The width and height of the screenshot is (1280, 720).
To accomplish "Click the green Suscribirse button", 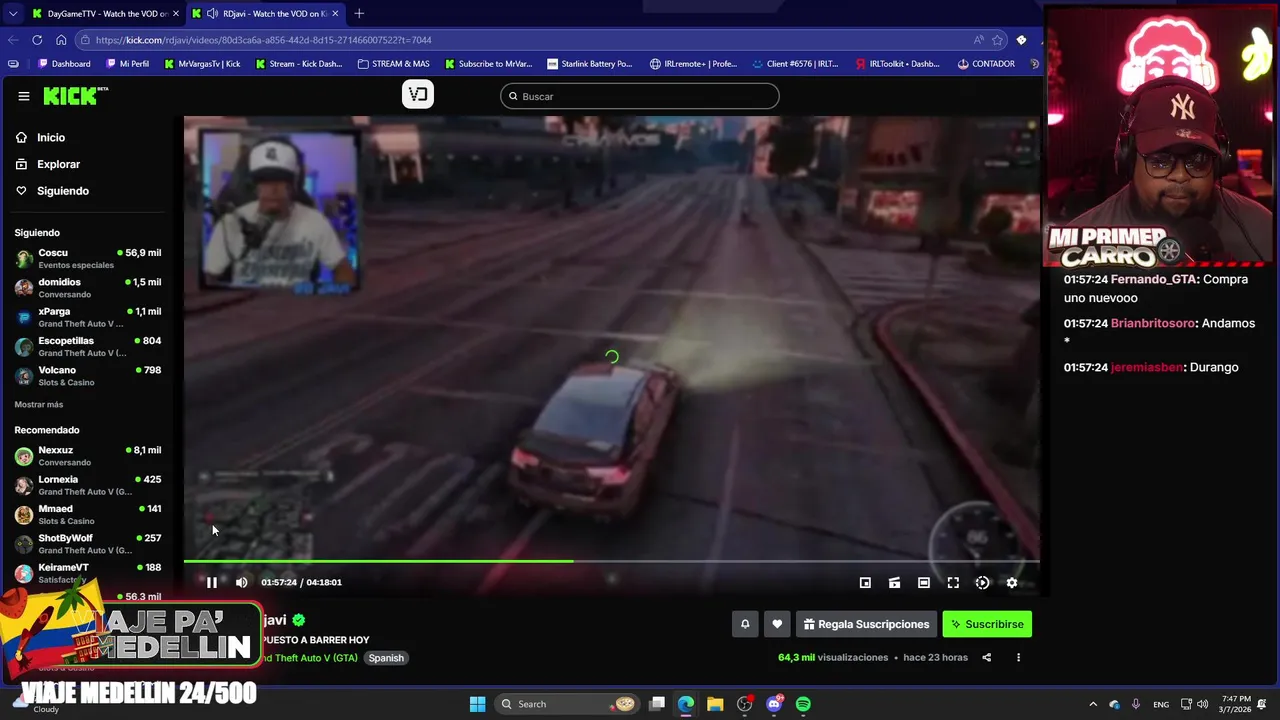I will pos(987,624).
